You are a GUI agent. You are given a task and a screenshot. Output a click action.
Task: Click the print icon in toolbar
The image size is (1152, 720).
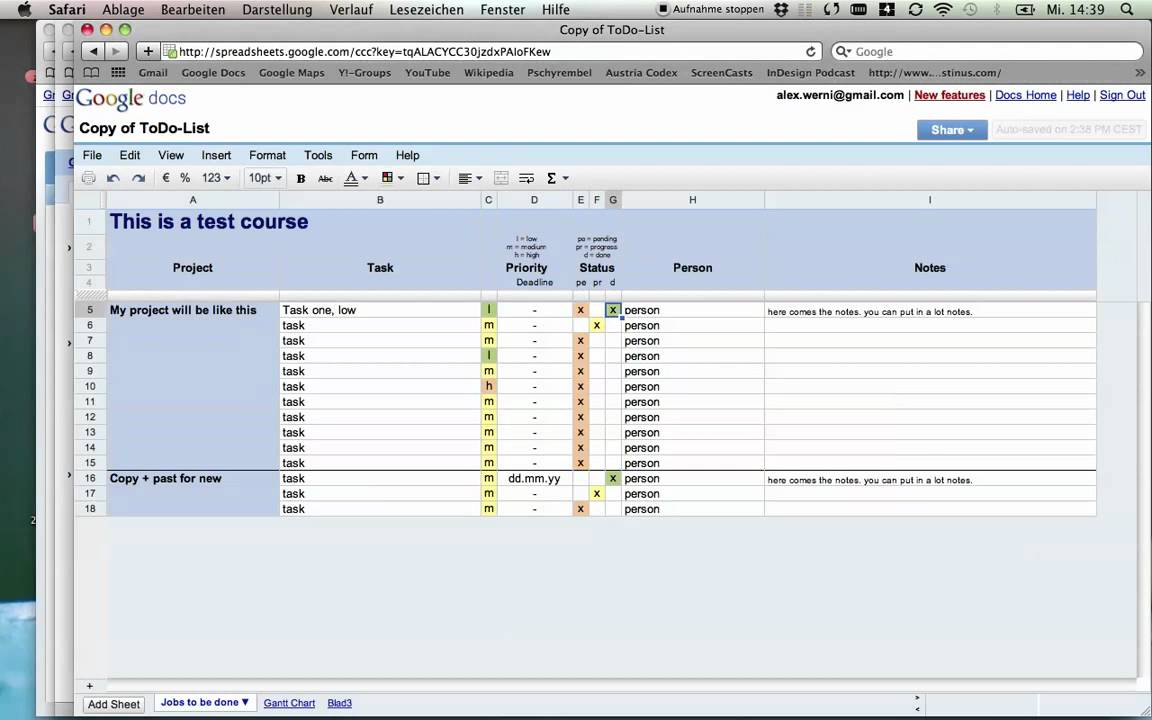(89, 178)
